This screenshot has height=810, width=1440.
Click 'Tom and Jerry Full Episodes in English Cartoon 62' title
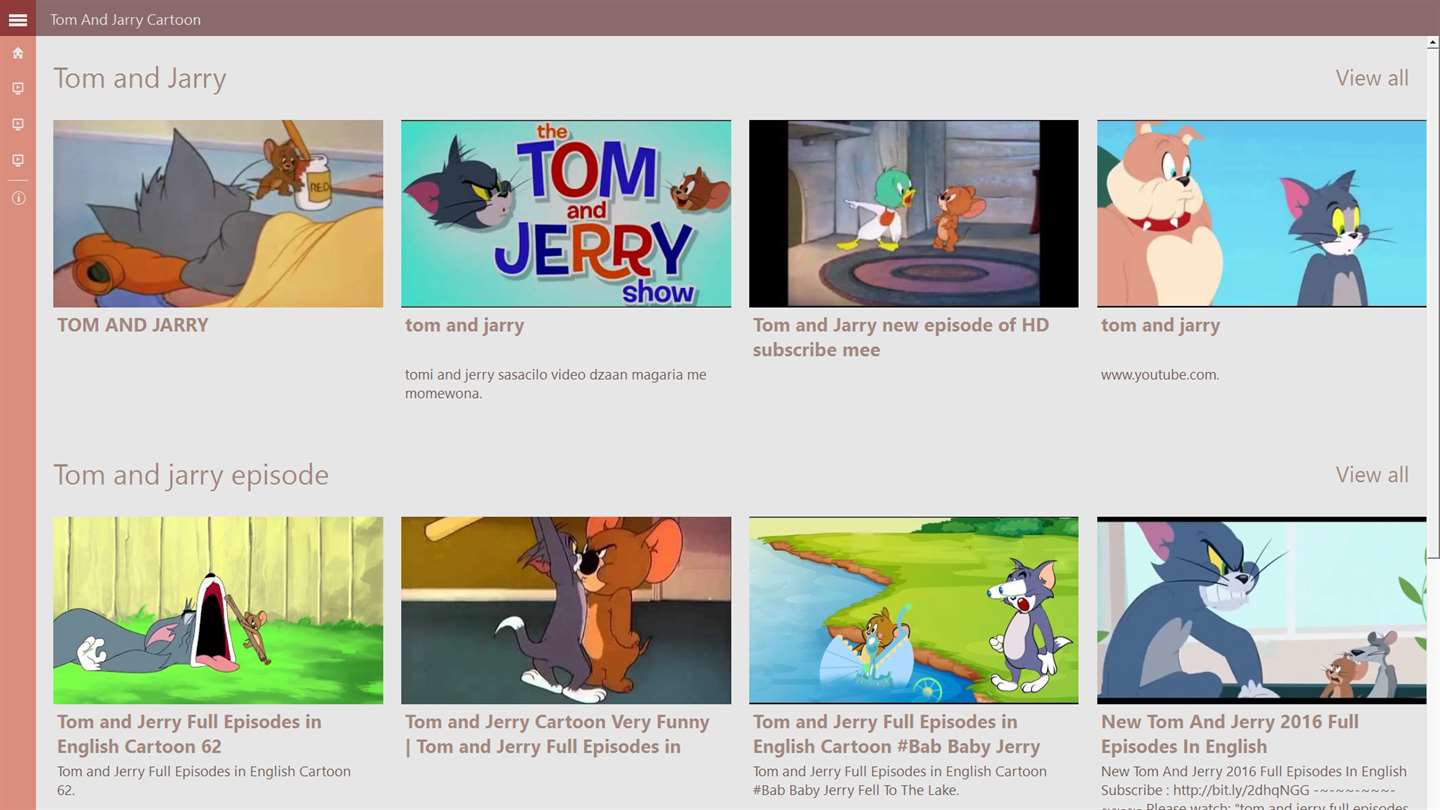pyautogui.click(x=189, y=734)
